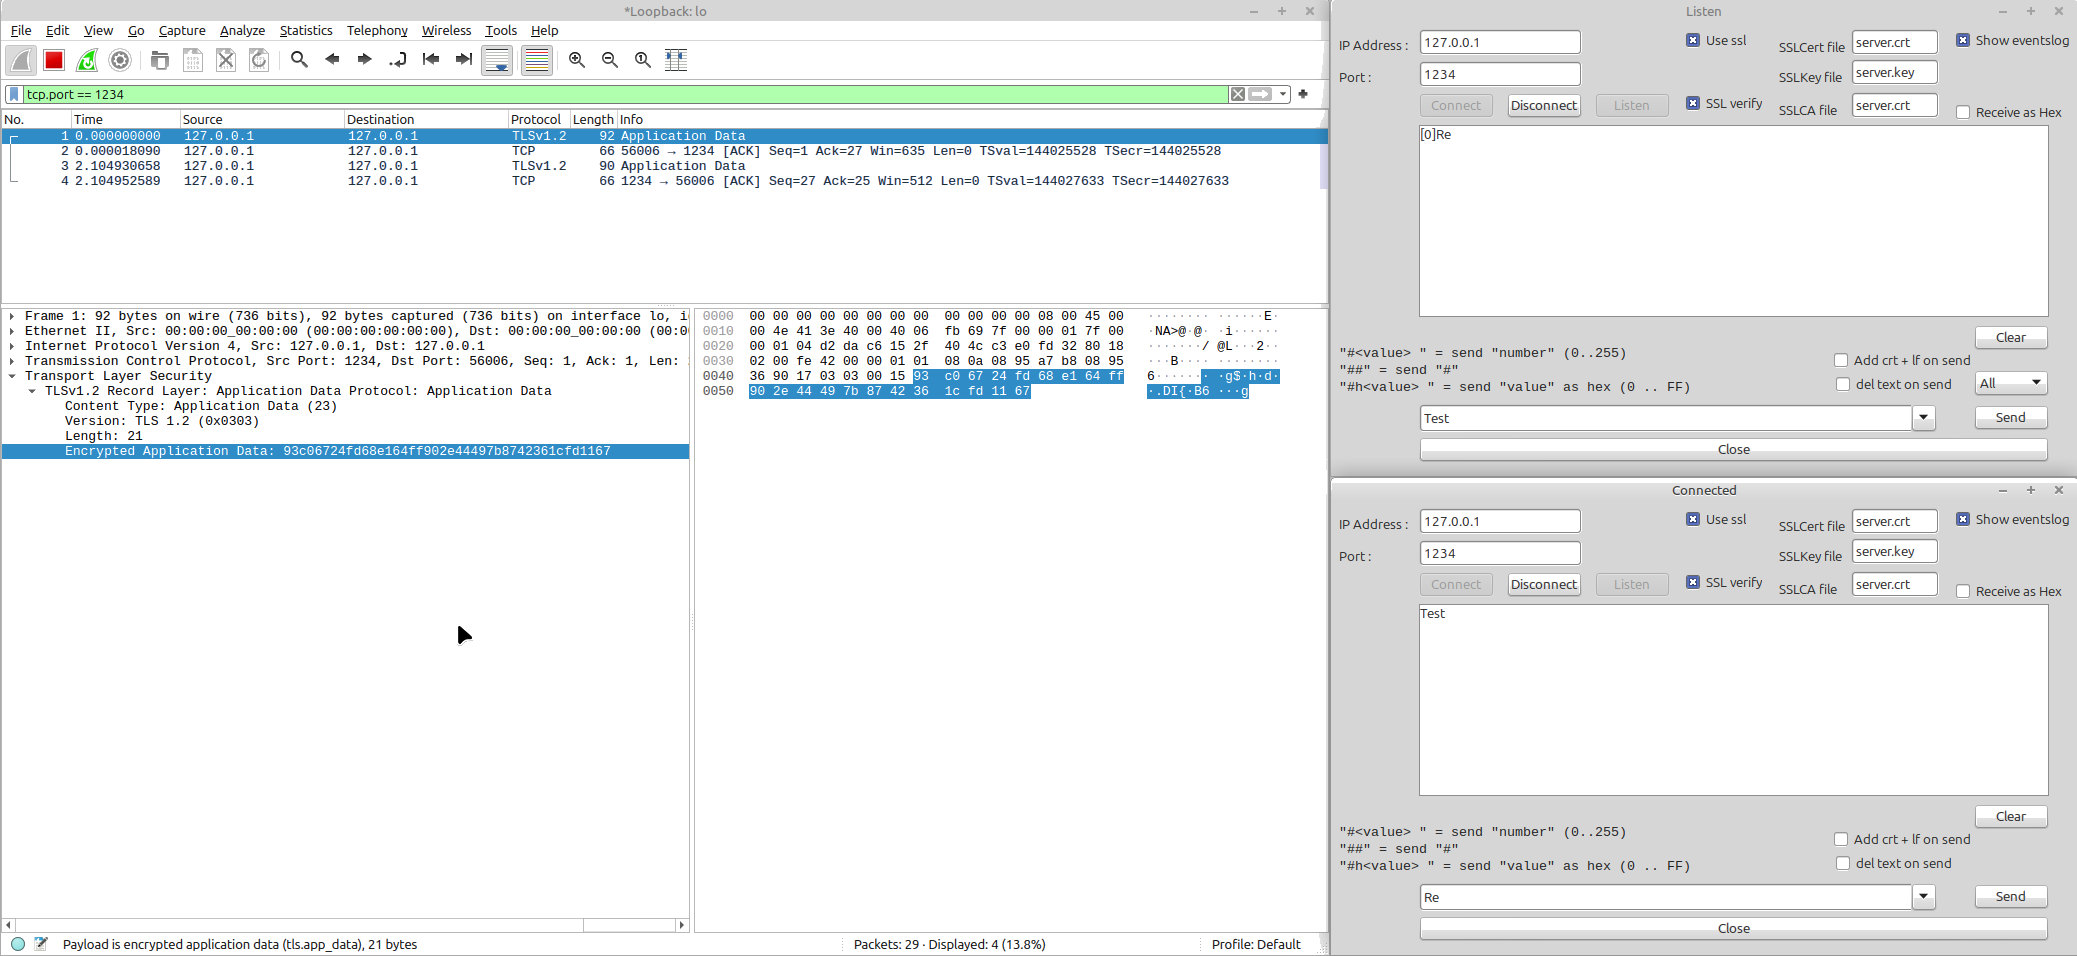Open the All dropdown in Listen window
Screen dimensions: 2077x956
(2011, 383)
